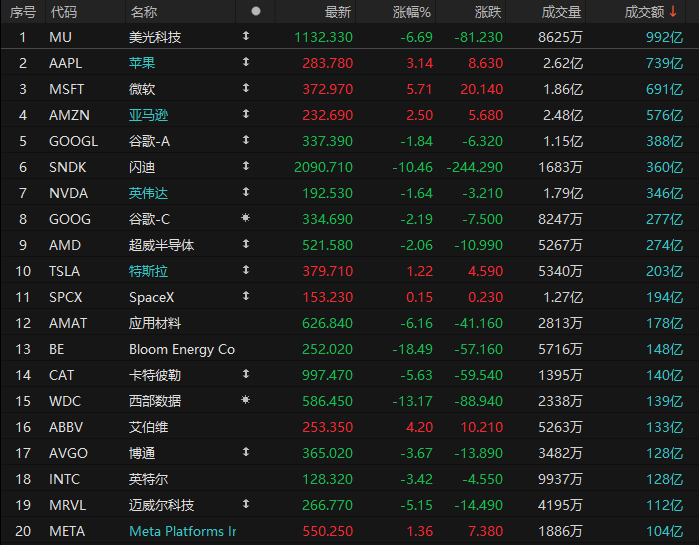This screenshot has height=545, width=699.
Task: Click the 闪迪 stock name
Action: click(142, 168)
